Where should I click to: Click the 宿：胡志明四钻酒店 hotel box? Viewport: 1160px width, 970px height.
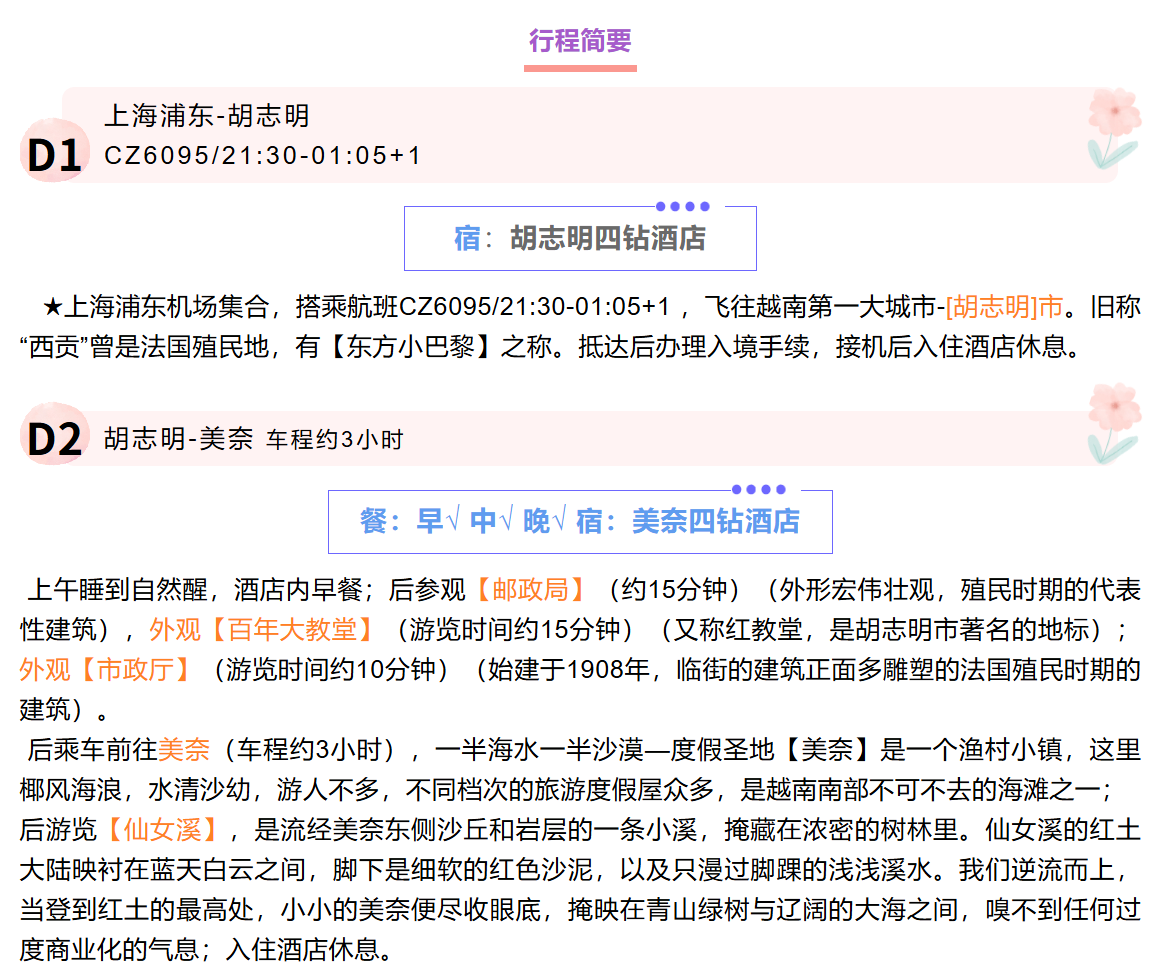(x=580, y=239)
